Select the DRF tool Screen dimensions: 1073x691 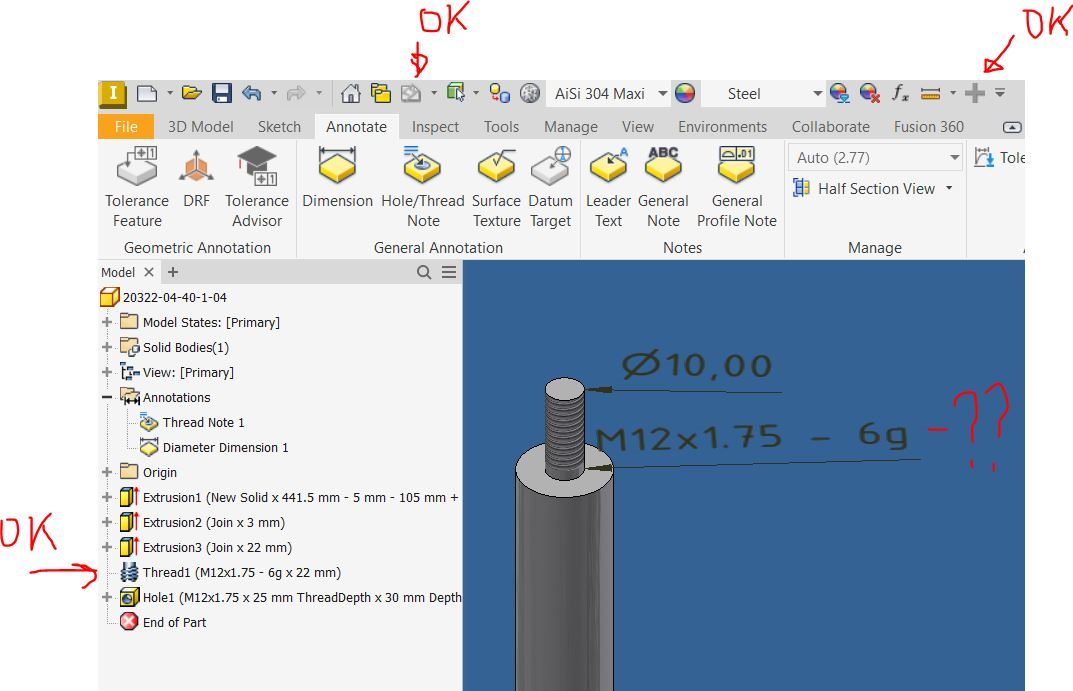[x=196, y=179]
